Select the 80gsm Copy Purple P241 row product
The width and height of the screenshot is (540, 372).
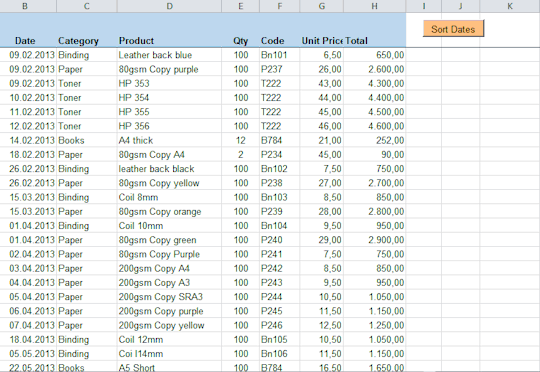click(169, 254)
